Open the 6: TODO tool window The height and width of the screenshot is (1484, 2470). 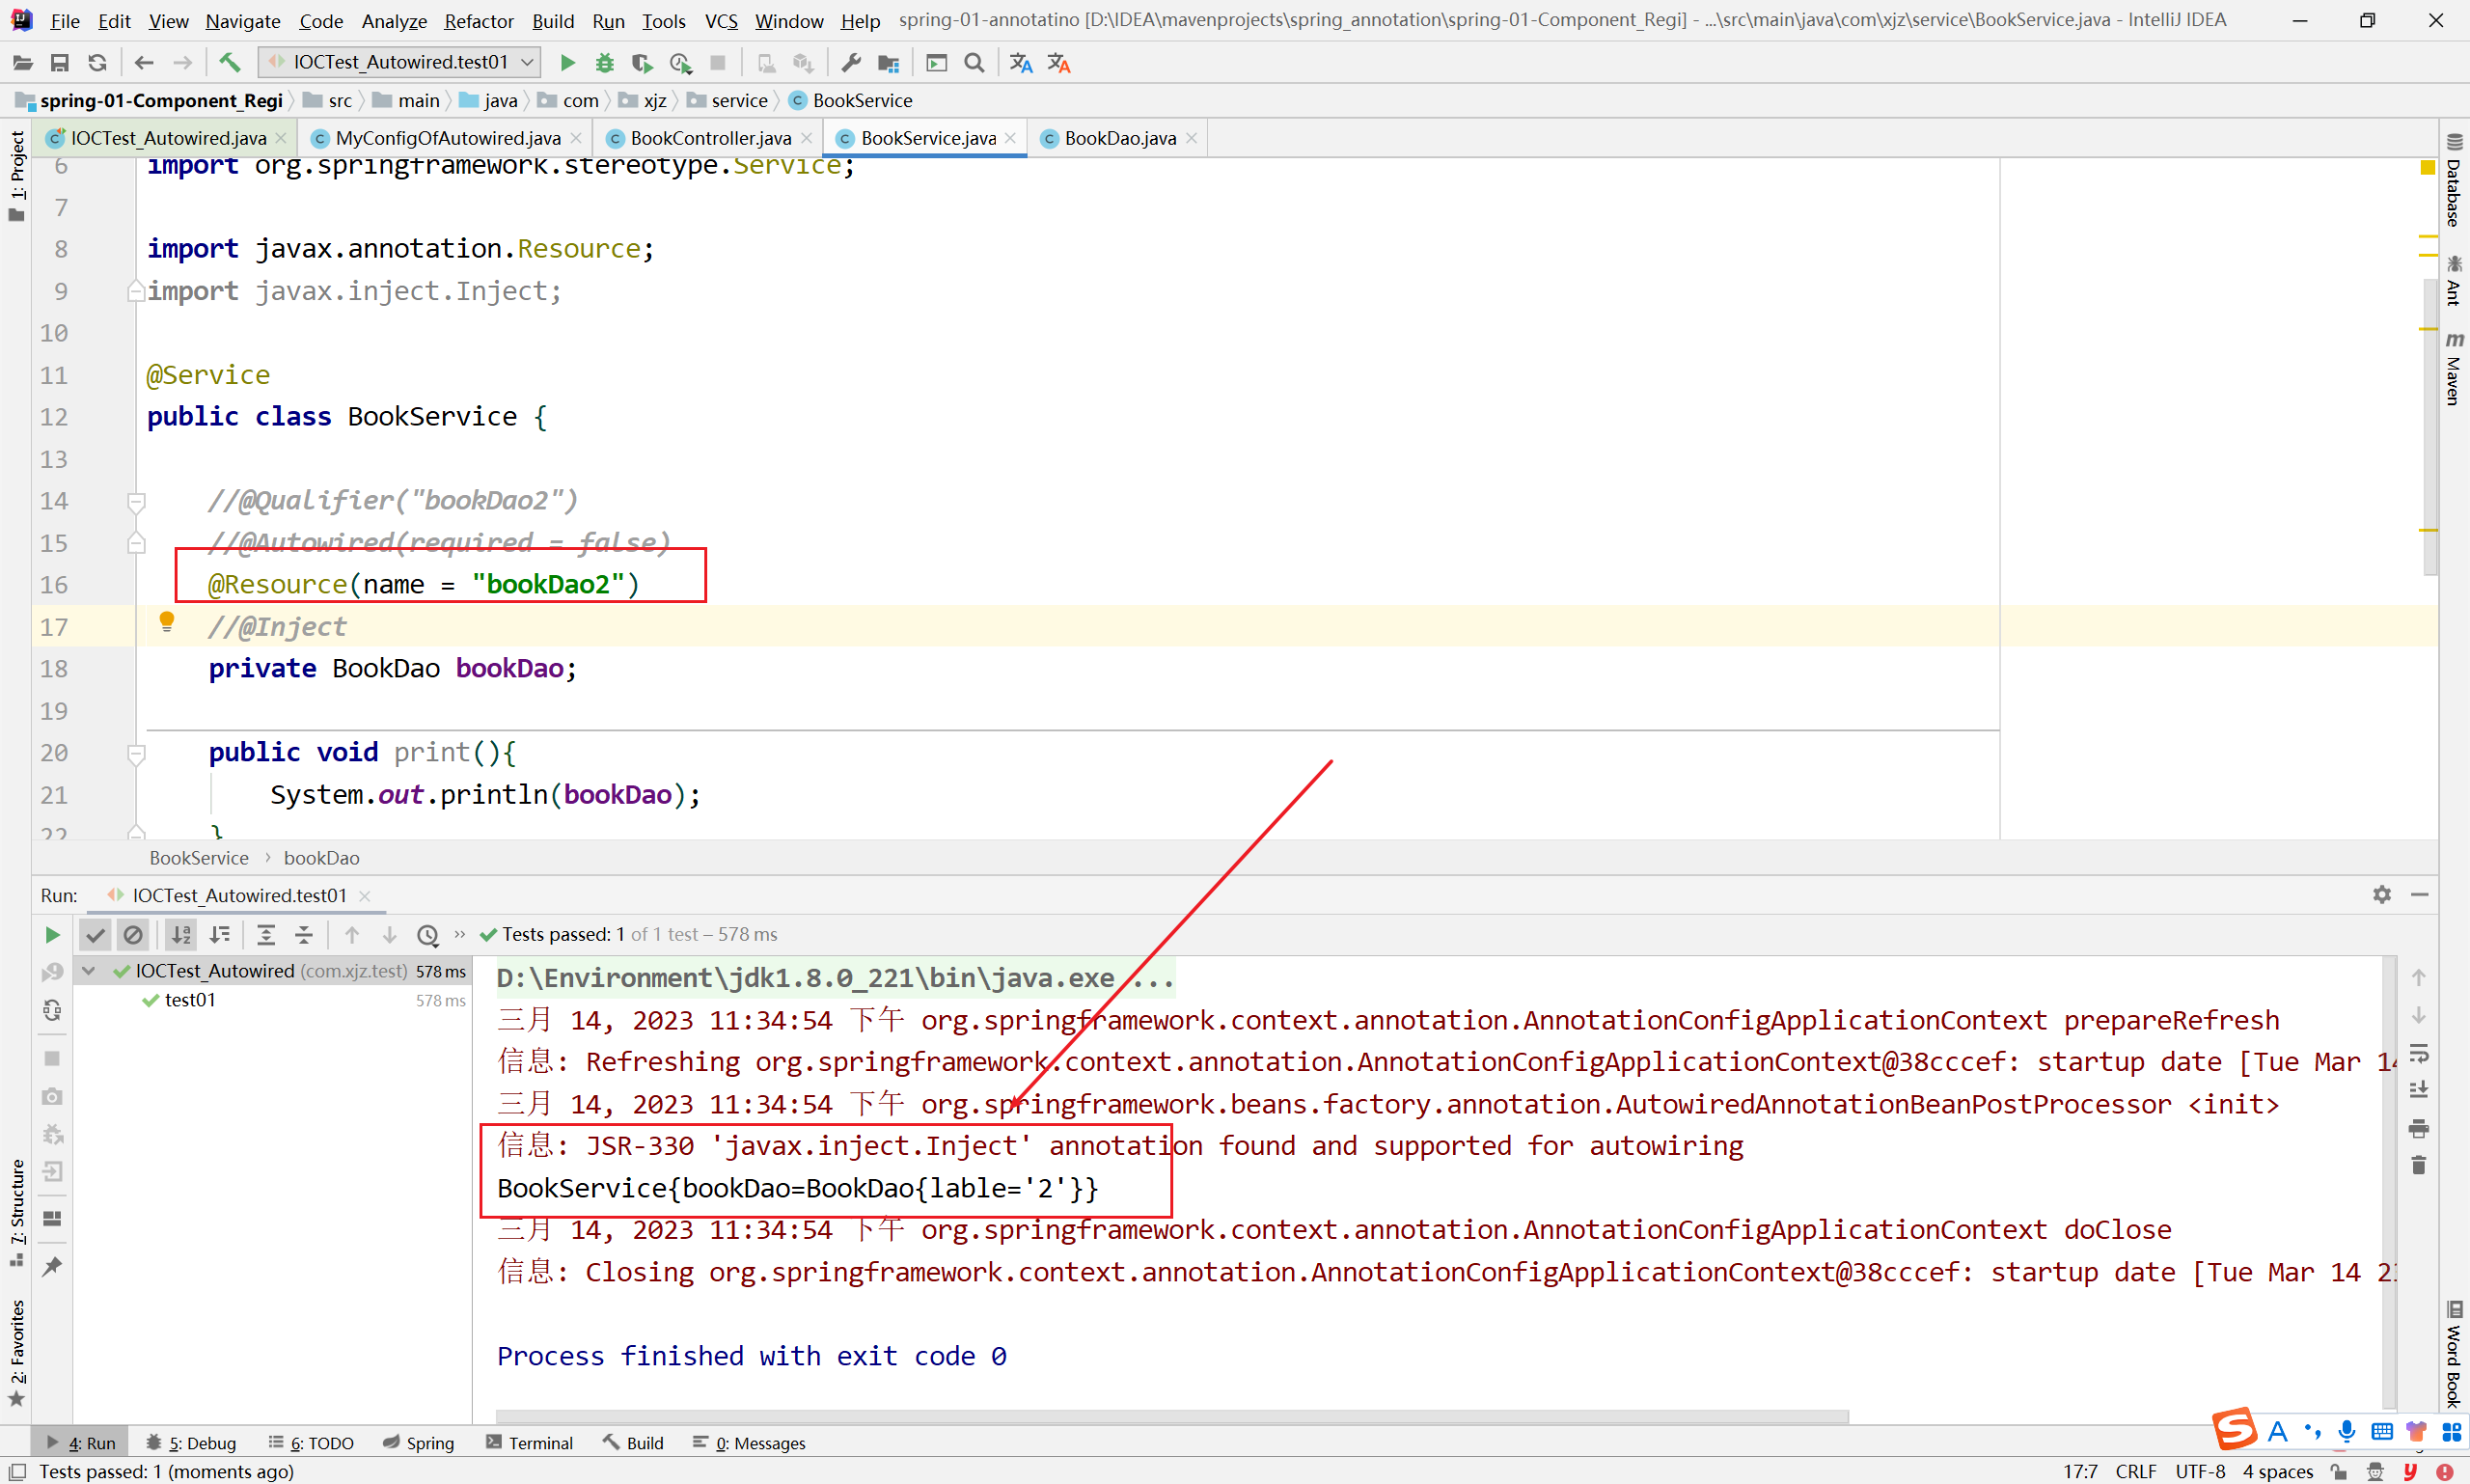[311, 1443]
